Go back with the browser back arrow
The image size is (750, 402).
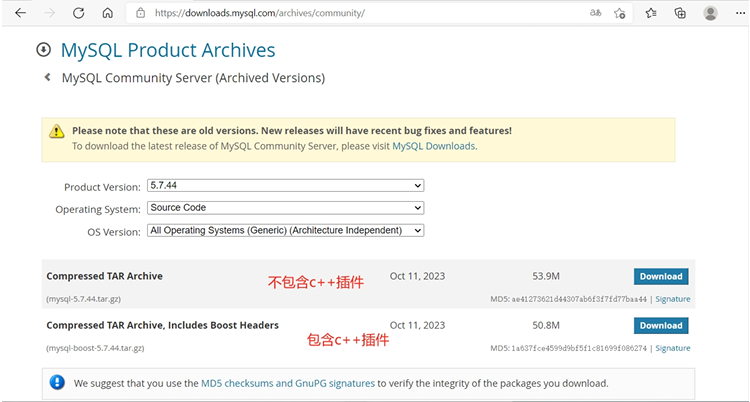[x=20, y=13]
